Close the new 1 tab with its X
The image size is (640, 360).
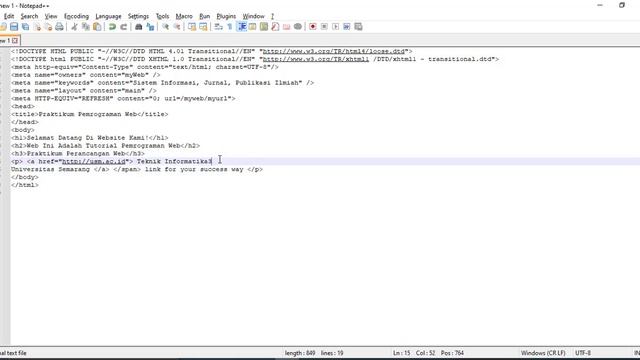tap(15, 41)
